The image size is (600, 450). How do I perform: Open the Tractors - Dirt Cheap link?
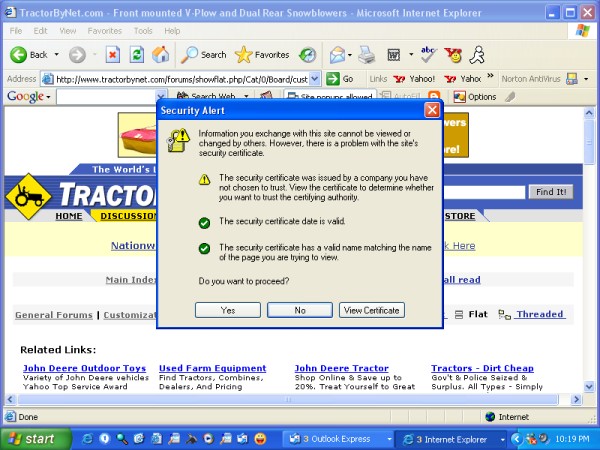tap(482, 368)
